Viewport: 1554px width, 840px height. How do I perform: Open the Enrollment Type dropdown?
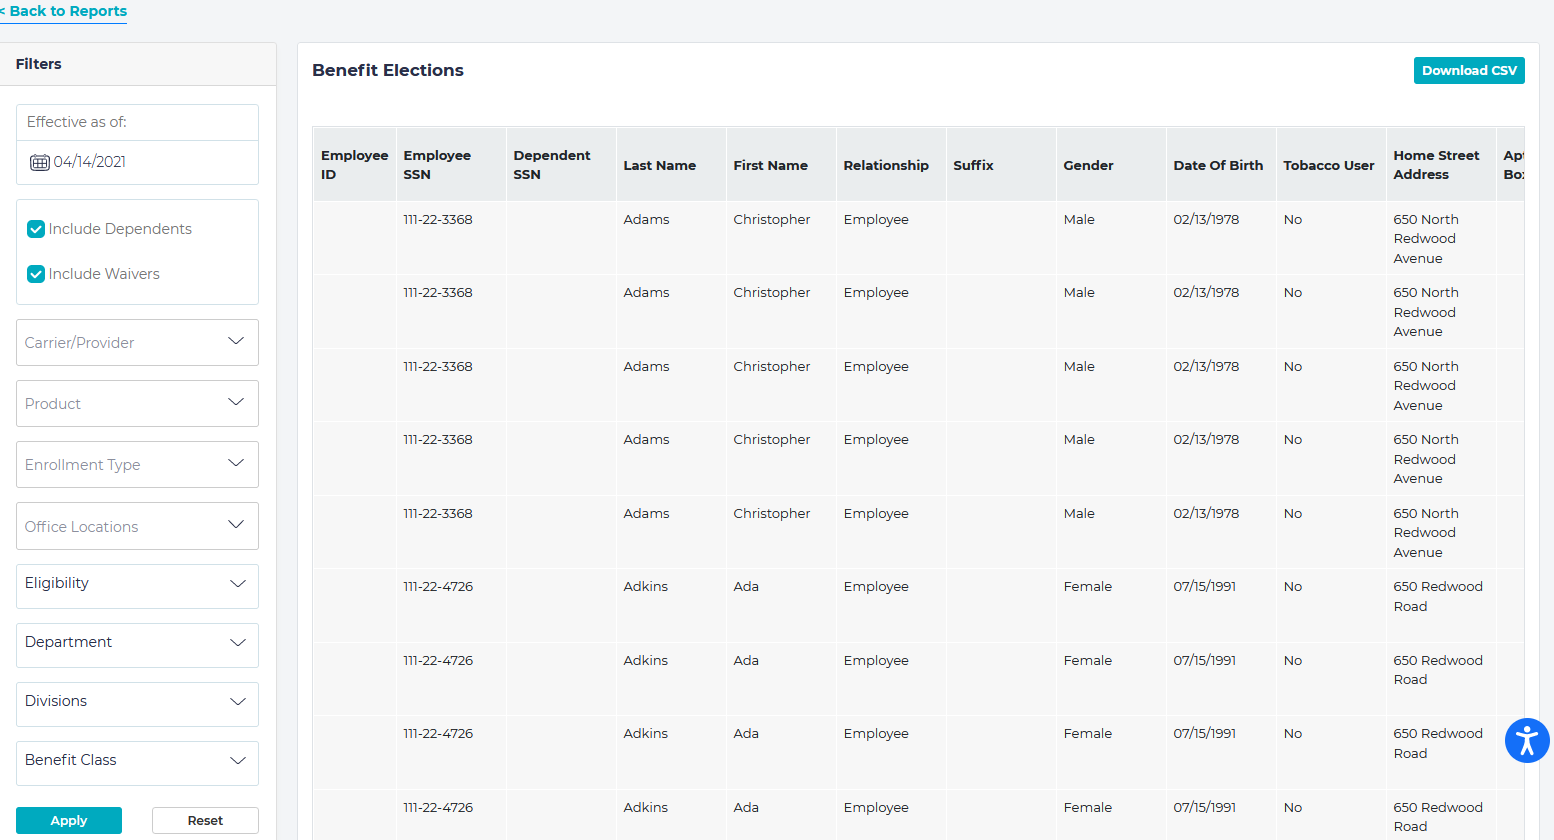[137, 465]
